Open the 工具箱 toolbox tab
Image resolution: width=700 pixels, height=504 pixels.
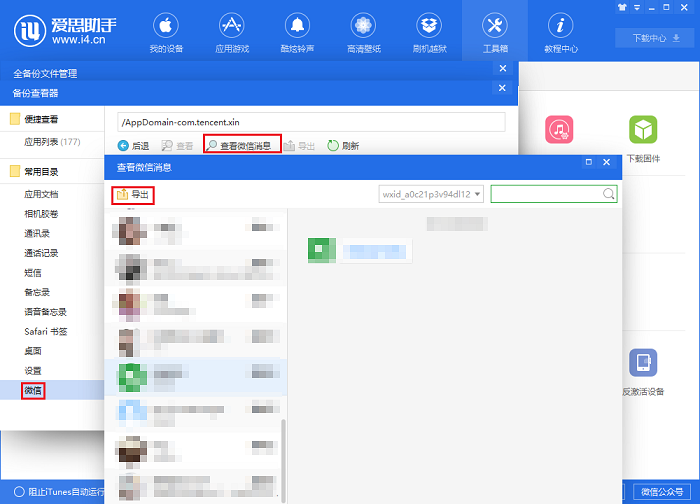(495, 33)
